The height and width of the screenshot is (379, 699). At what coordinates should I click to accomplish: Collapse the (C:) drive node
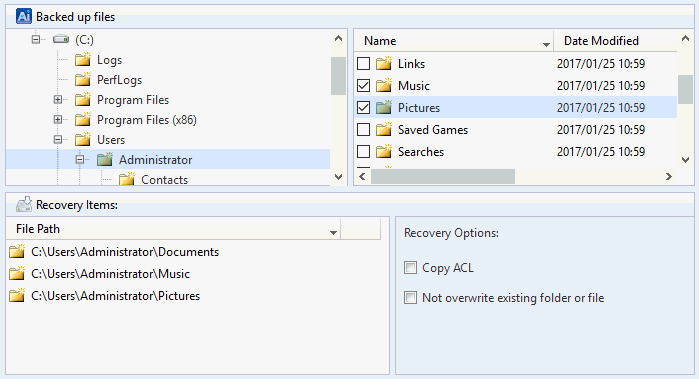36,40
